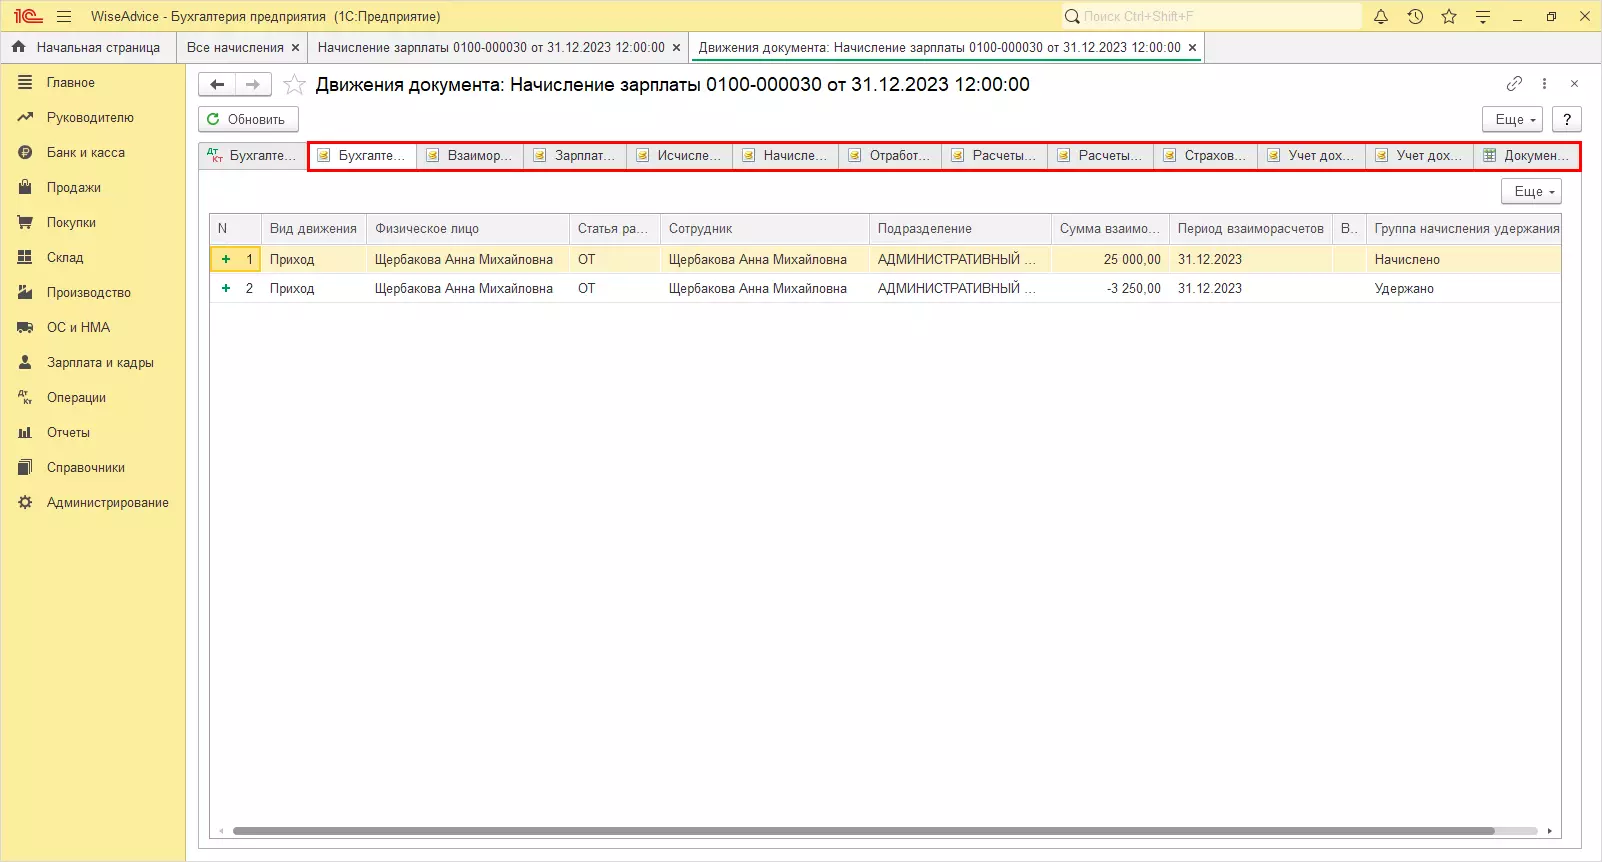This screenshot has height=862, width=1602.
Task: Select the Удержано cell
Action: pos(1463,289)
